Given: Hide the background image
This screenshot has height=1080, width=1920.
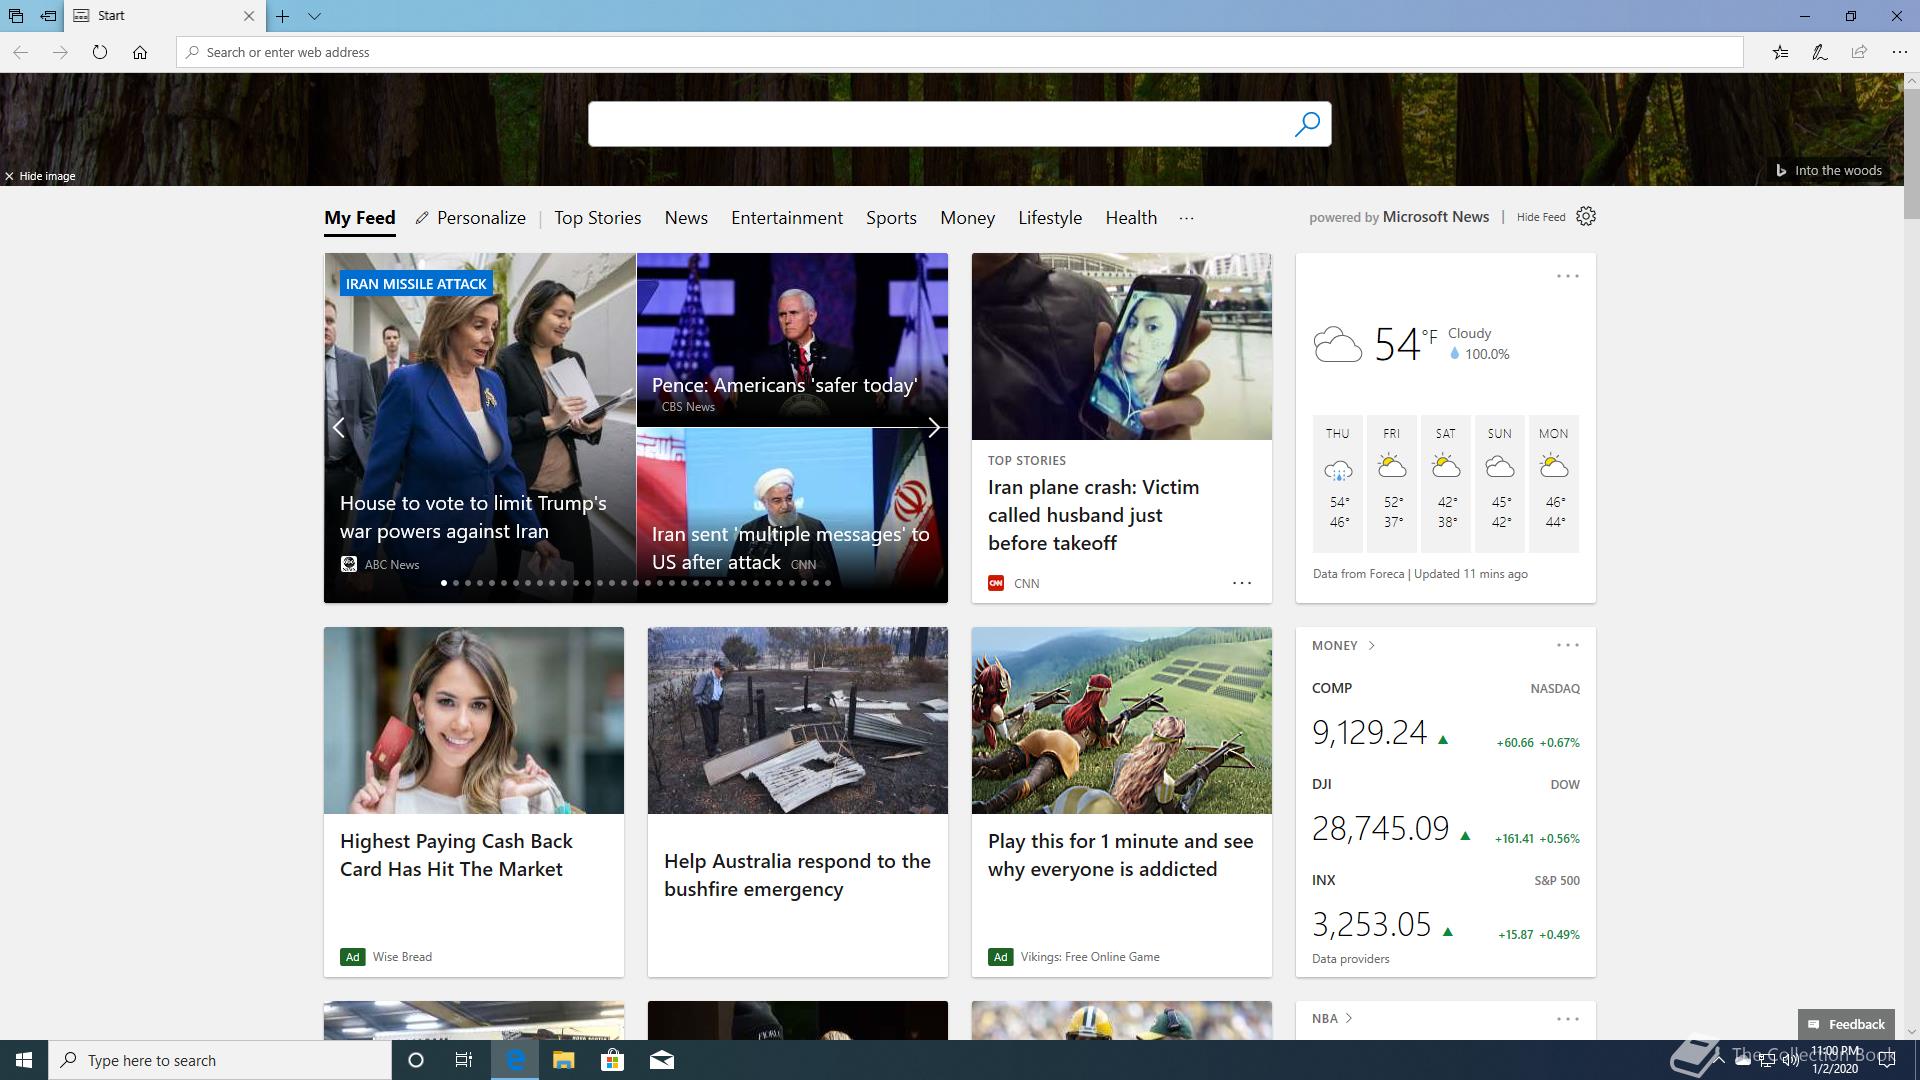Looking at the screenshot, I should coord(40,176).
